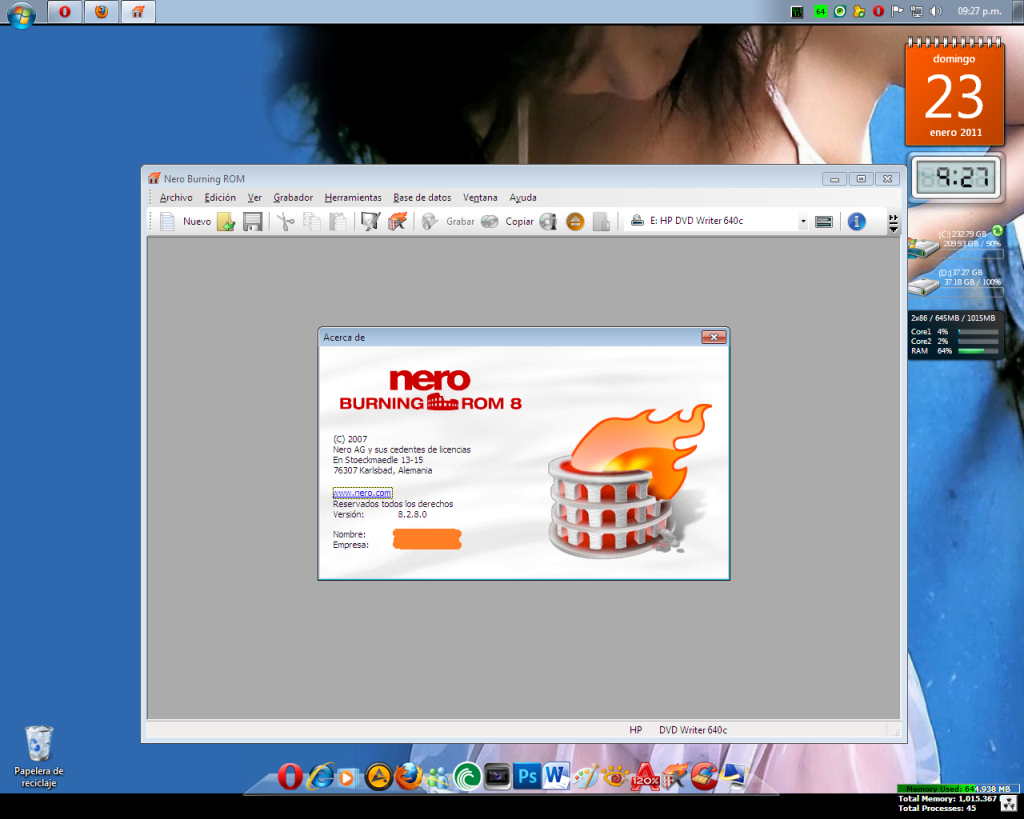Launch Photoshop from the dock
Image resolution: width=1024 pixels, height=819 pixels.
(526, 777)
